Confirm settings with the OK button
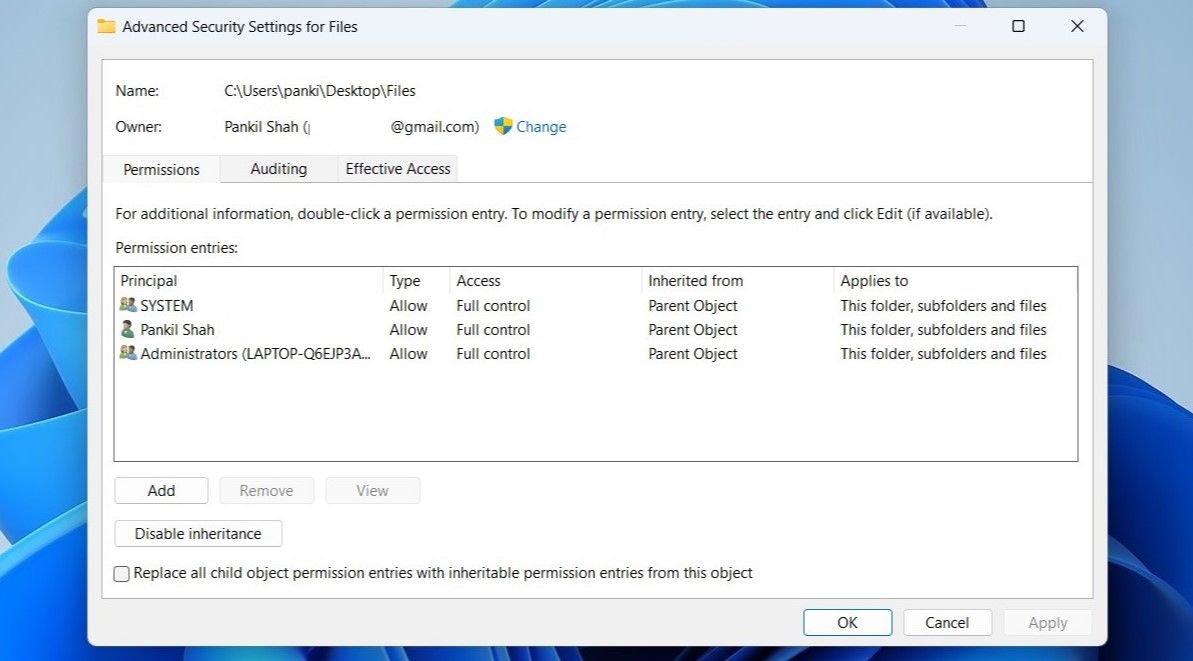The image size is (1193, 661). click(847, 621)
